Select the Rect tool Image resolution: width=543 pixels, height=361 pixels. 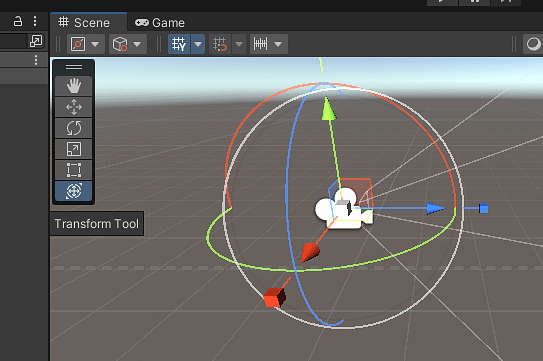pos(73,170)
